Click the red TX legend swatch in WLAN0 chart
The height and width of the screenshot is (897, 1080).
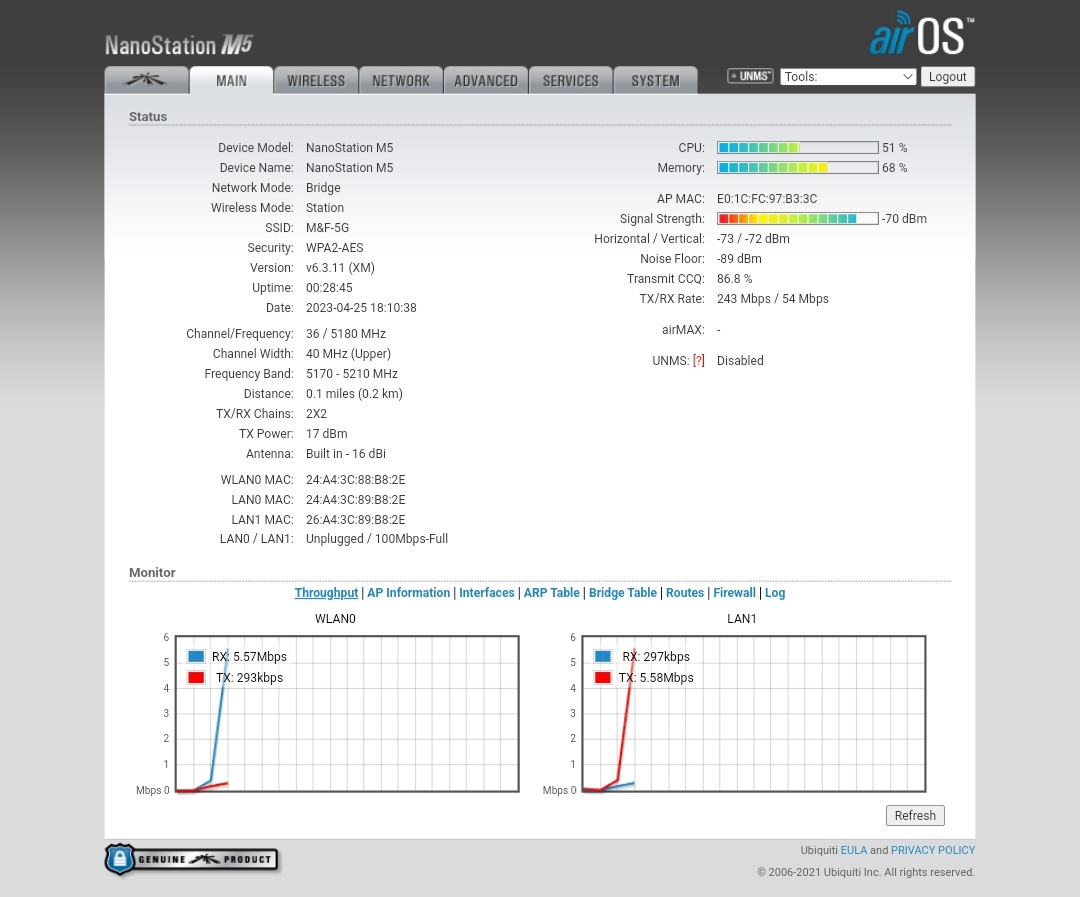click(x=196, y=677)
